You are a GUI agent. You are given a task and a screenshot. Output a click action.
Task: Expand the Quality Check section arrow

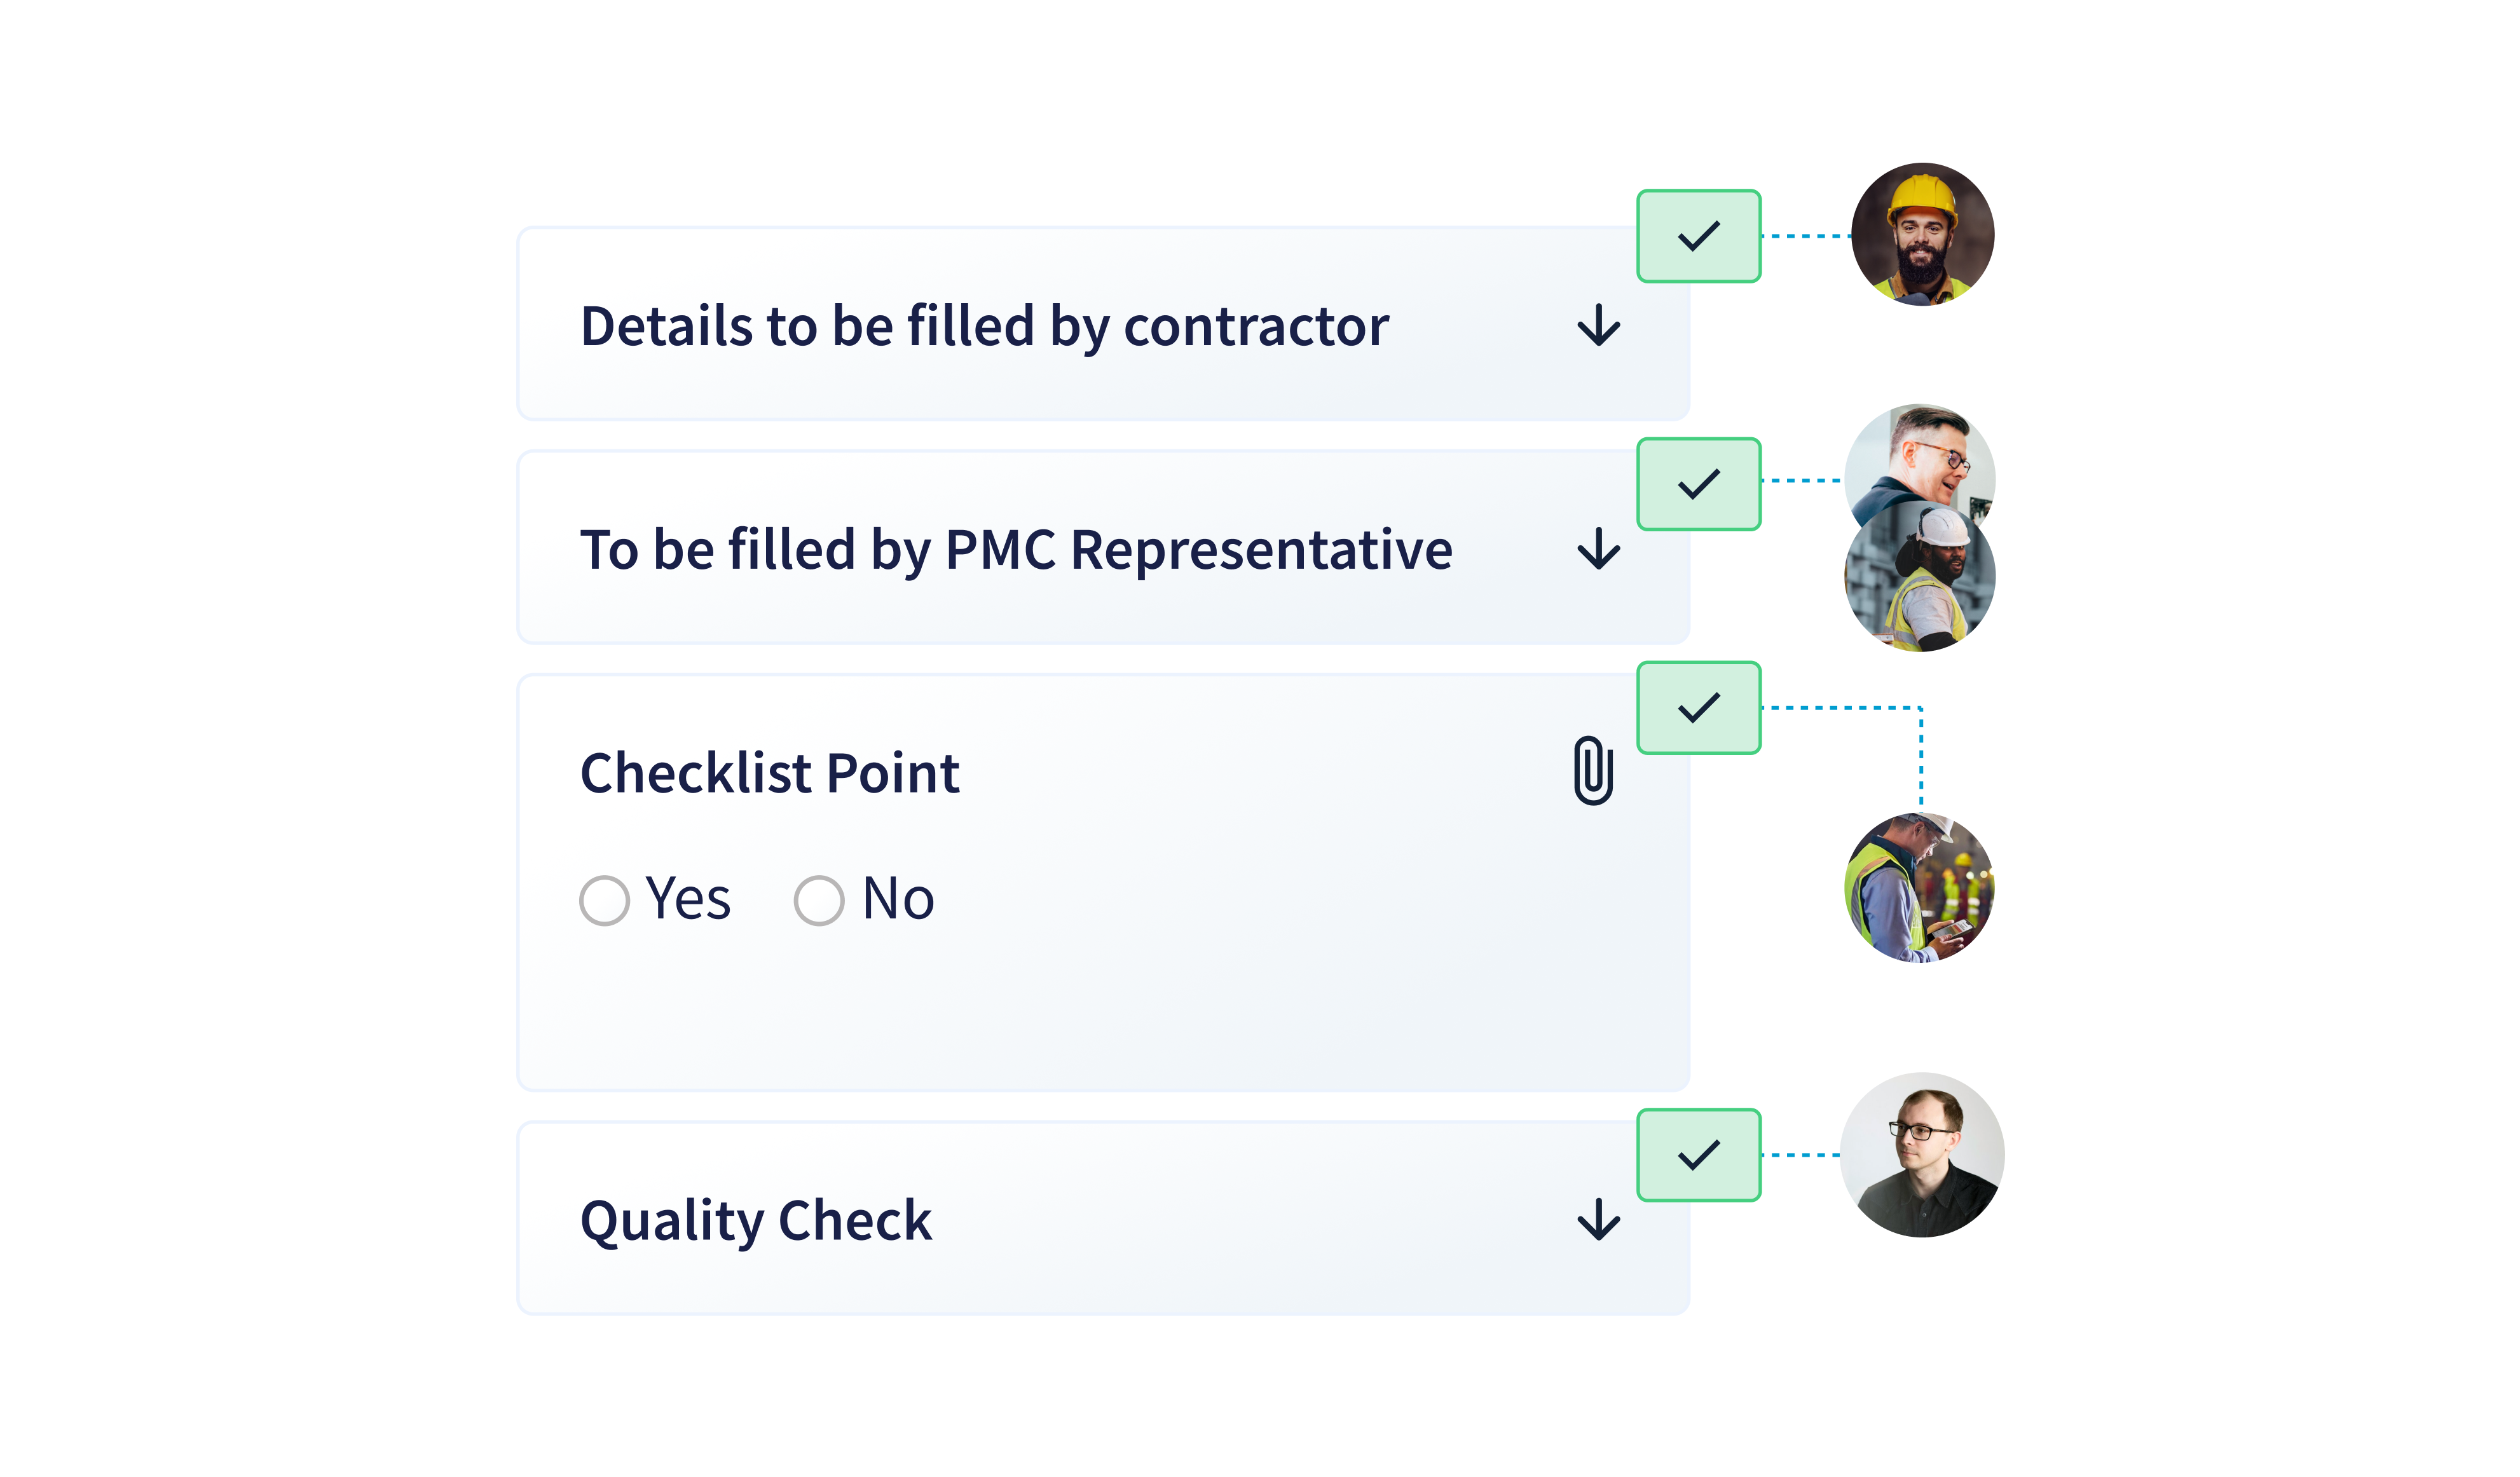tap(1598, 1219)
